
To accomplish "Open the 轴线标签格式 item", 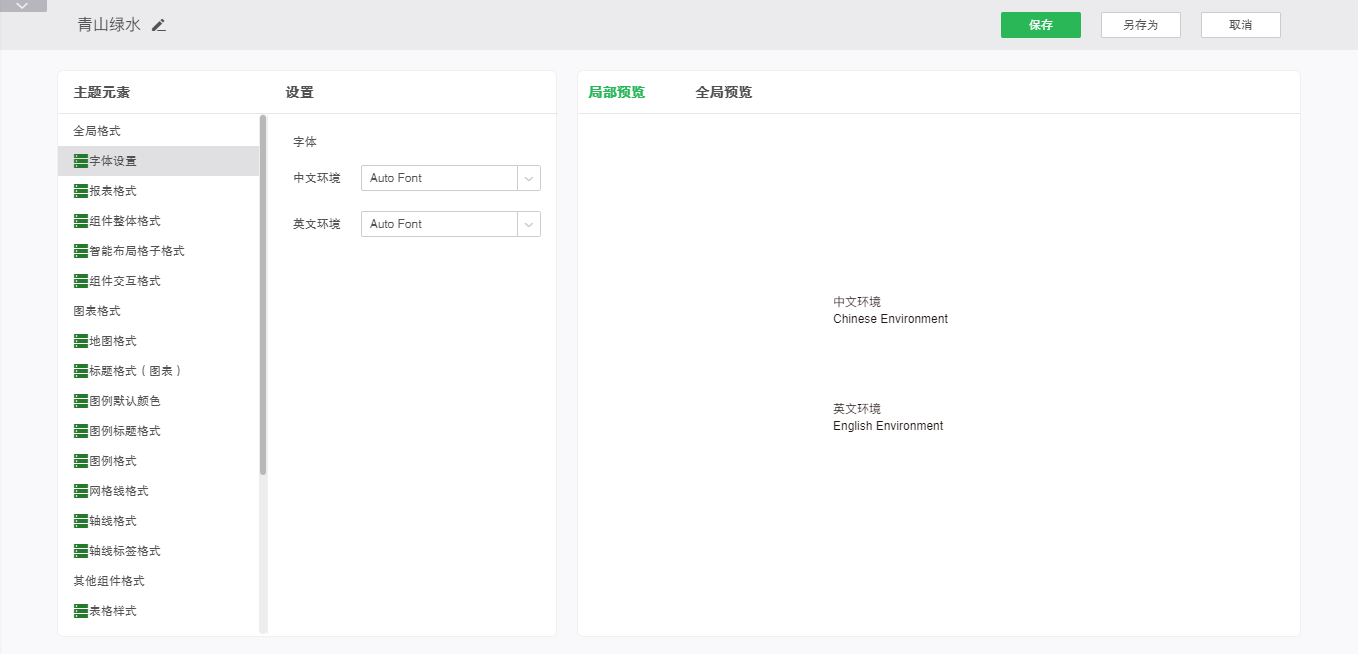I will (x=124, y=551).
